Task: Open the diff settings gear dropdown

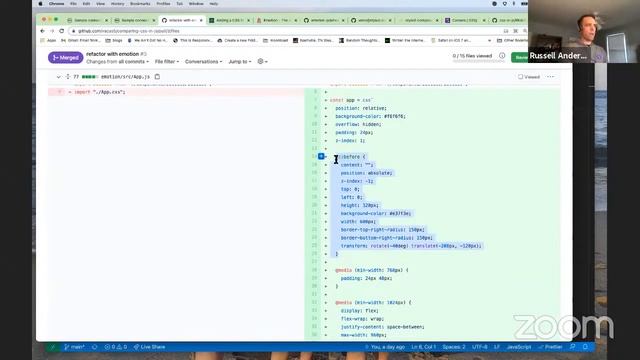Action: 262,62
